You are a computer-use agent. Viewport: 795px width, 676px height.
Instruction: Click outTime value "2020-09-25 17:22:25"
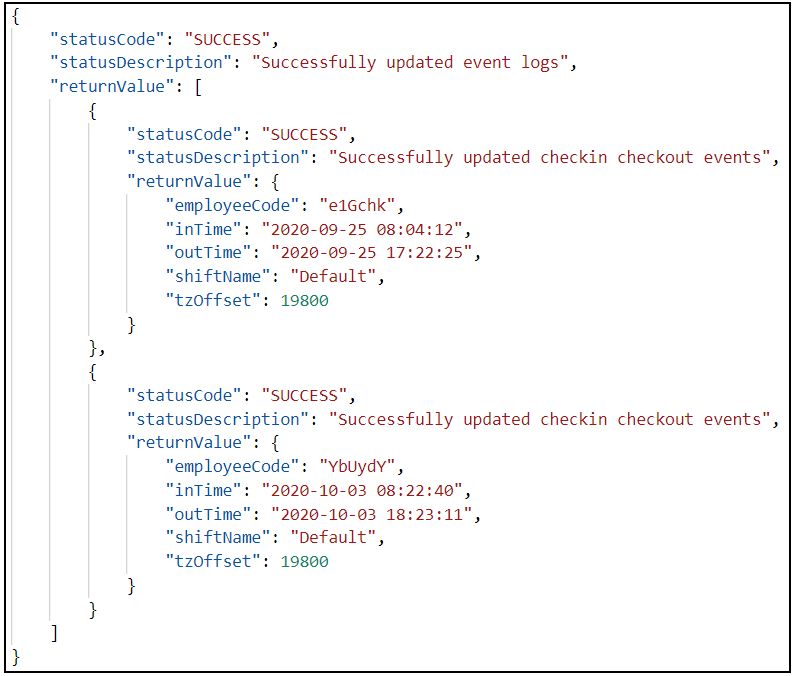pos(372,253)
